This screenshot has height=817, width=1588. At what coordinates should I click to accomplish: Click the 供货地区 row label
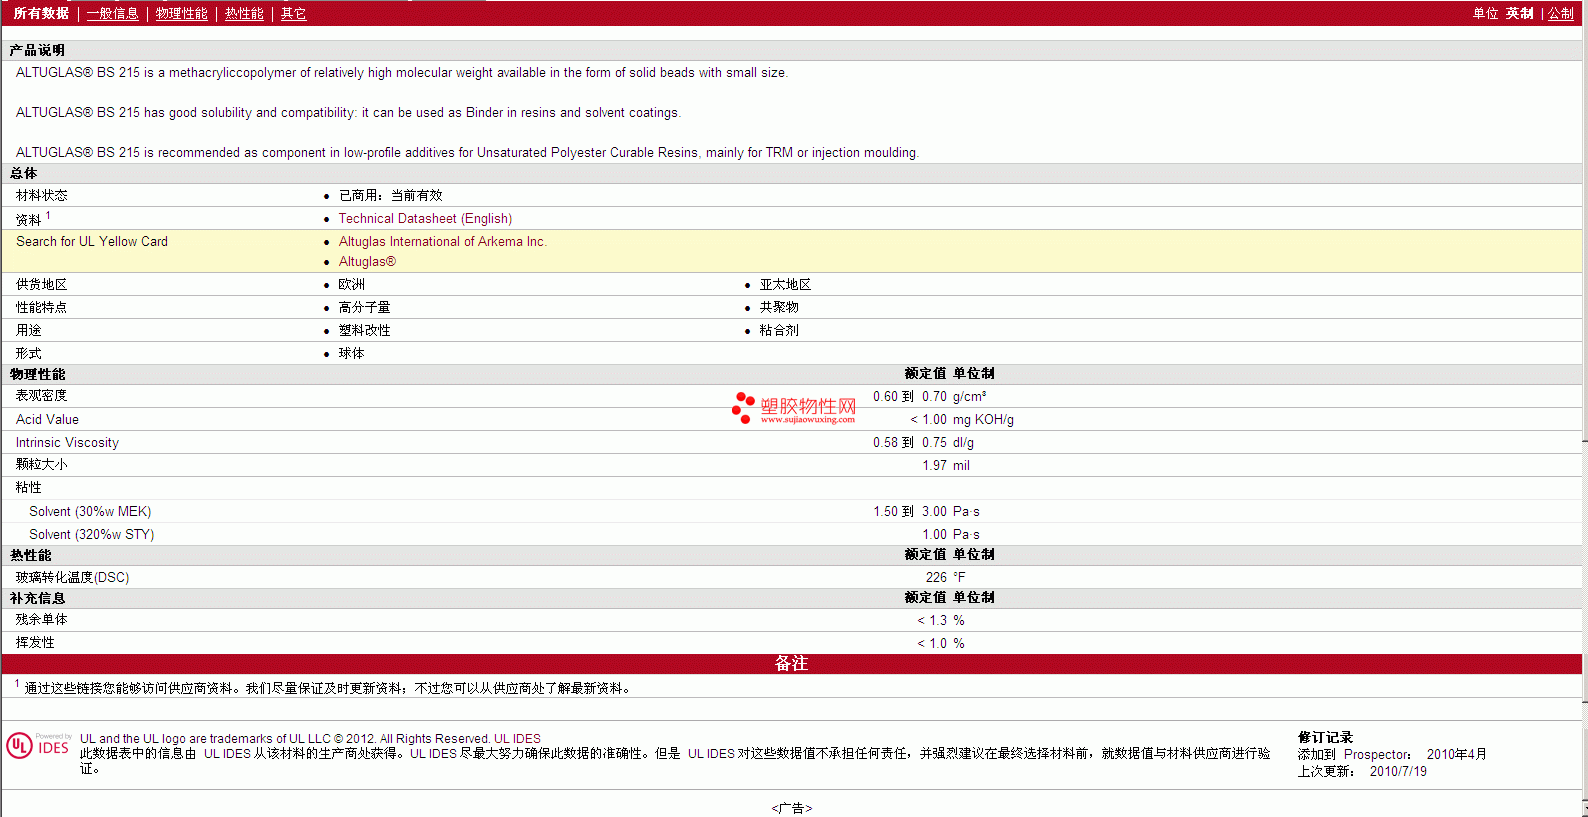41,284
